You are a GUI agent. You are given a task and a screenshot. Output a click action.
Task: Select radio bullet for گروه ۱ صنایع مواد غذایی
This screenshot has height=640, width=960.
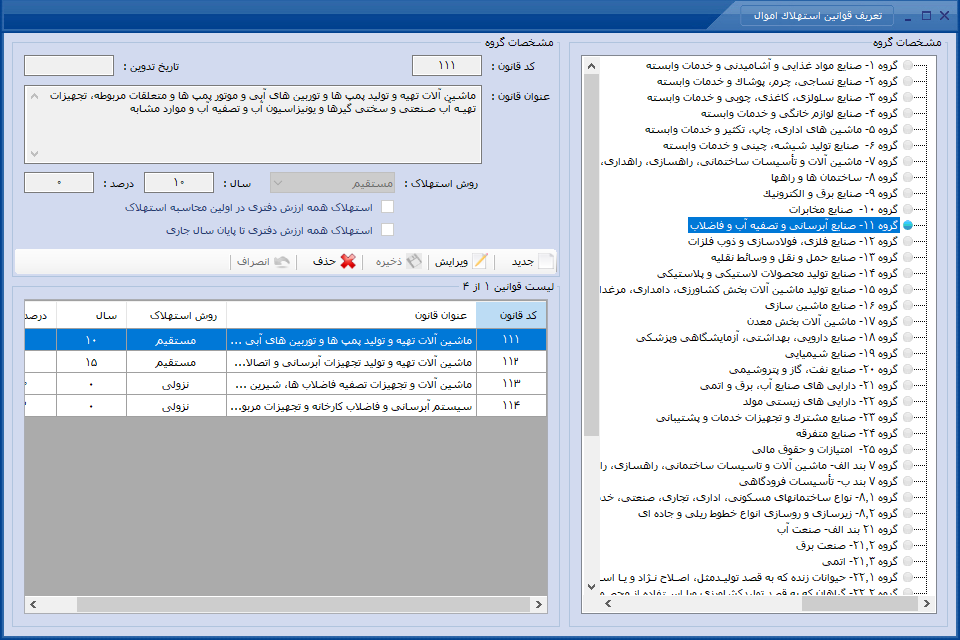pyautogui.click(x=907, y=66)
